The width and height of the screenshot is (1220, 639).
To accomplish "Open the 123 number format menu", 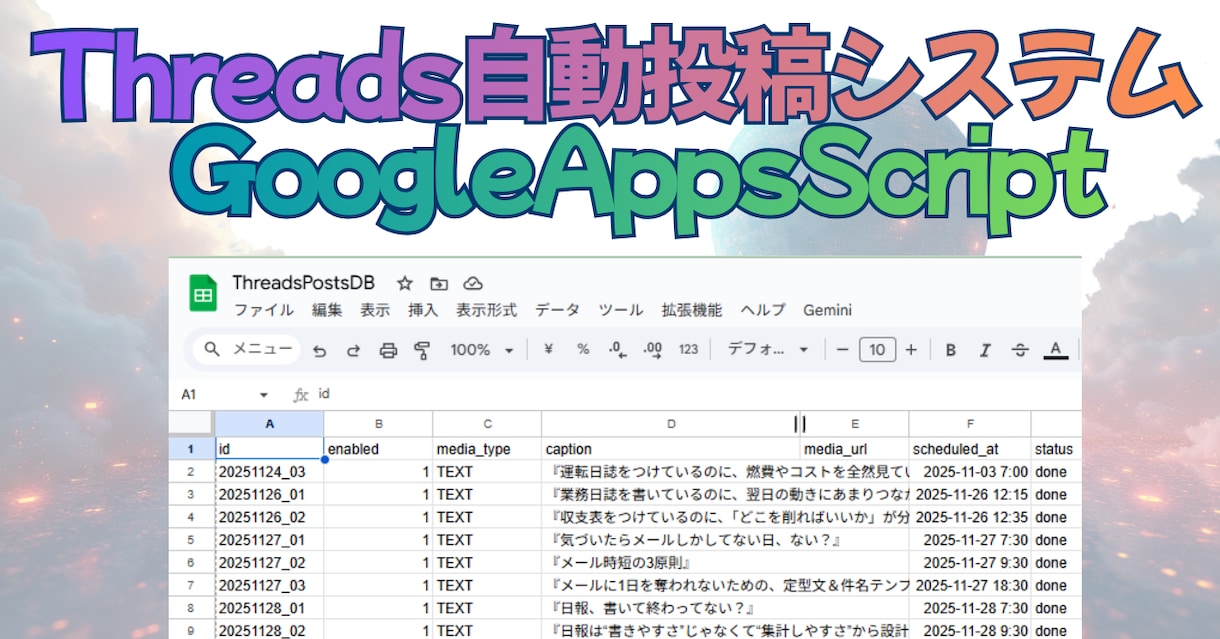I will tap(688, 349).
